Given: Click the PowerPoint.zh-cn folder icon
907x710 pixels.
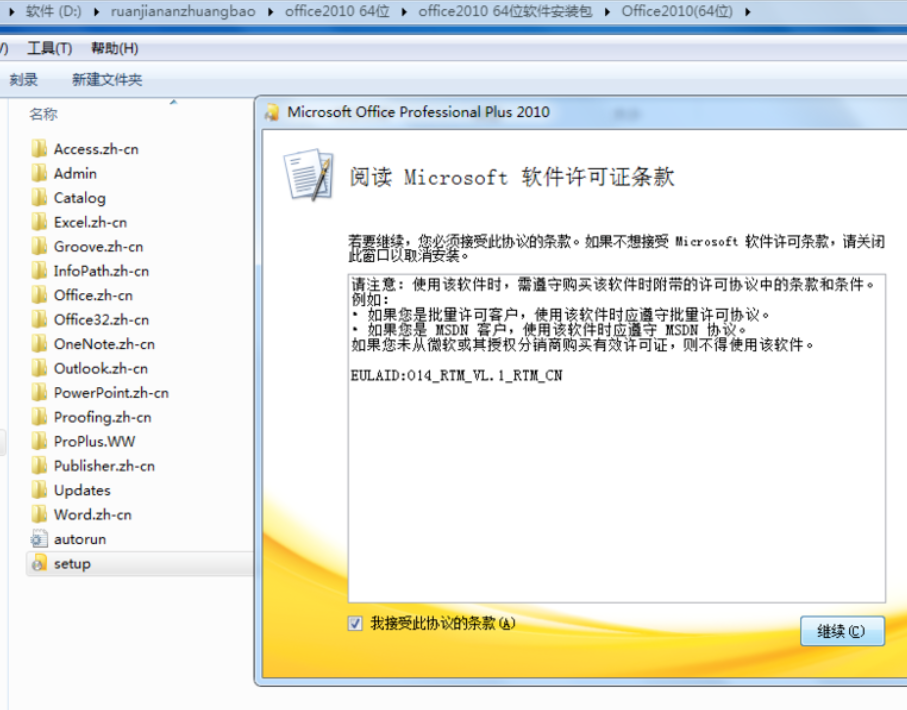Looking at the screenshot, I should point(39,392).
